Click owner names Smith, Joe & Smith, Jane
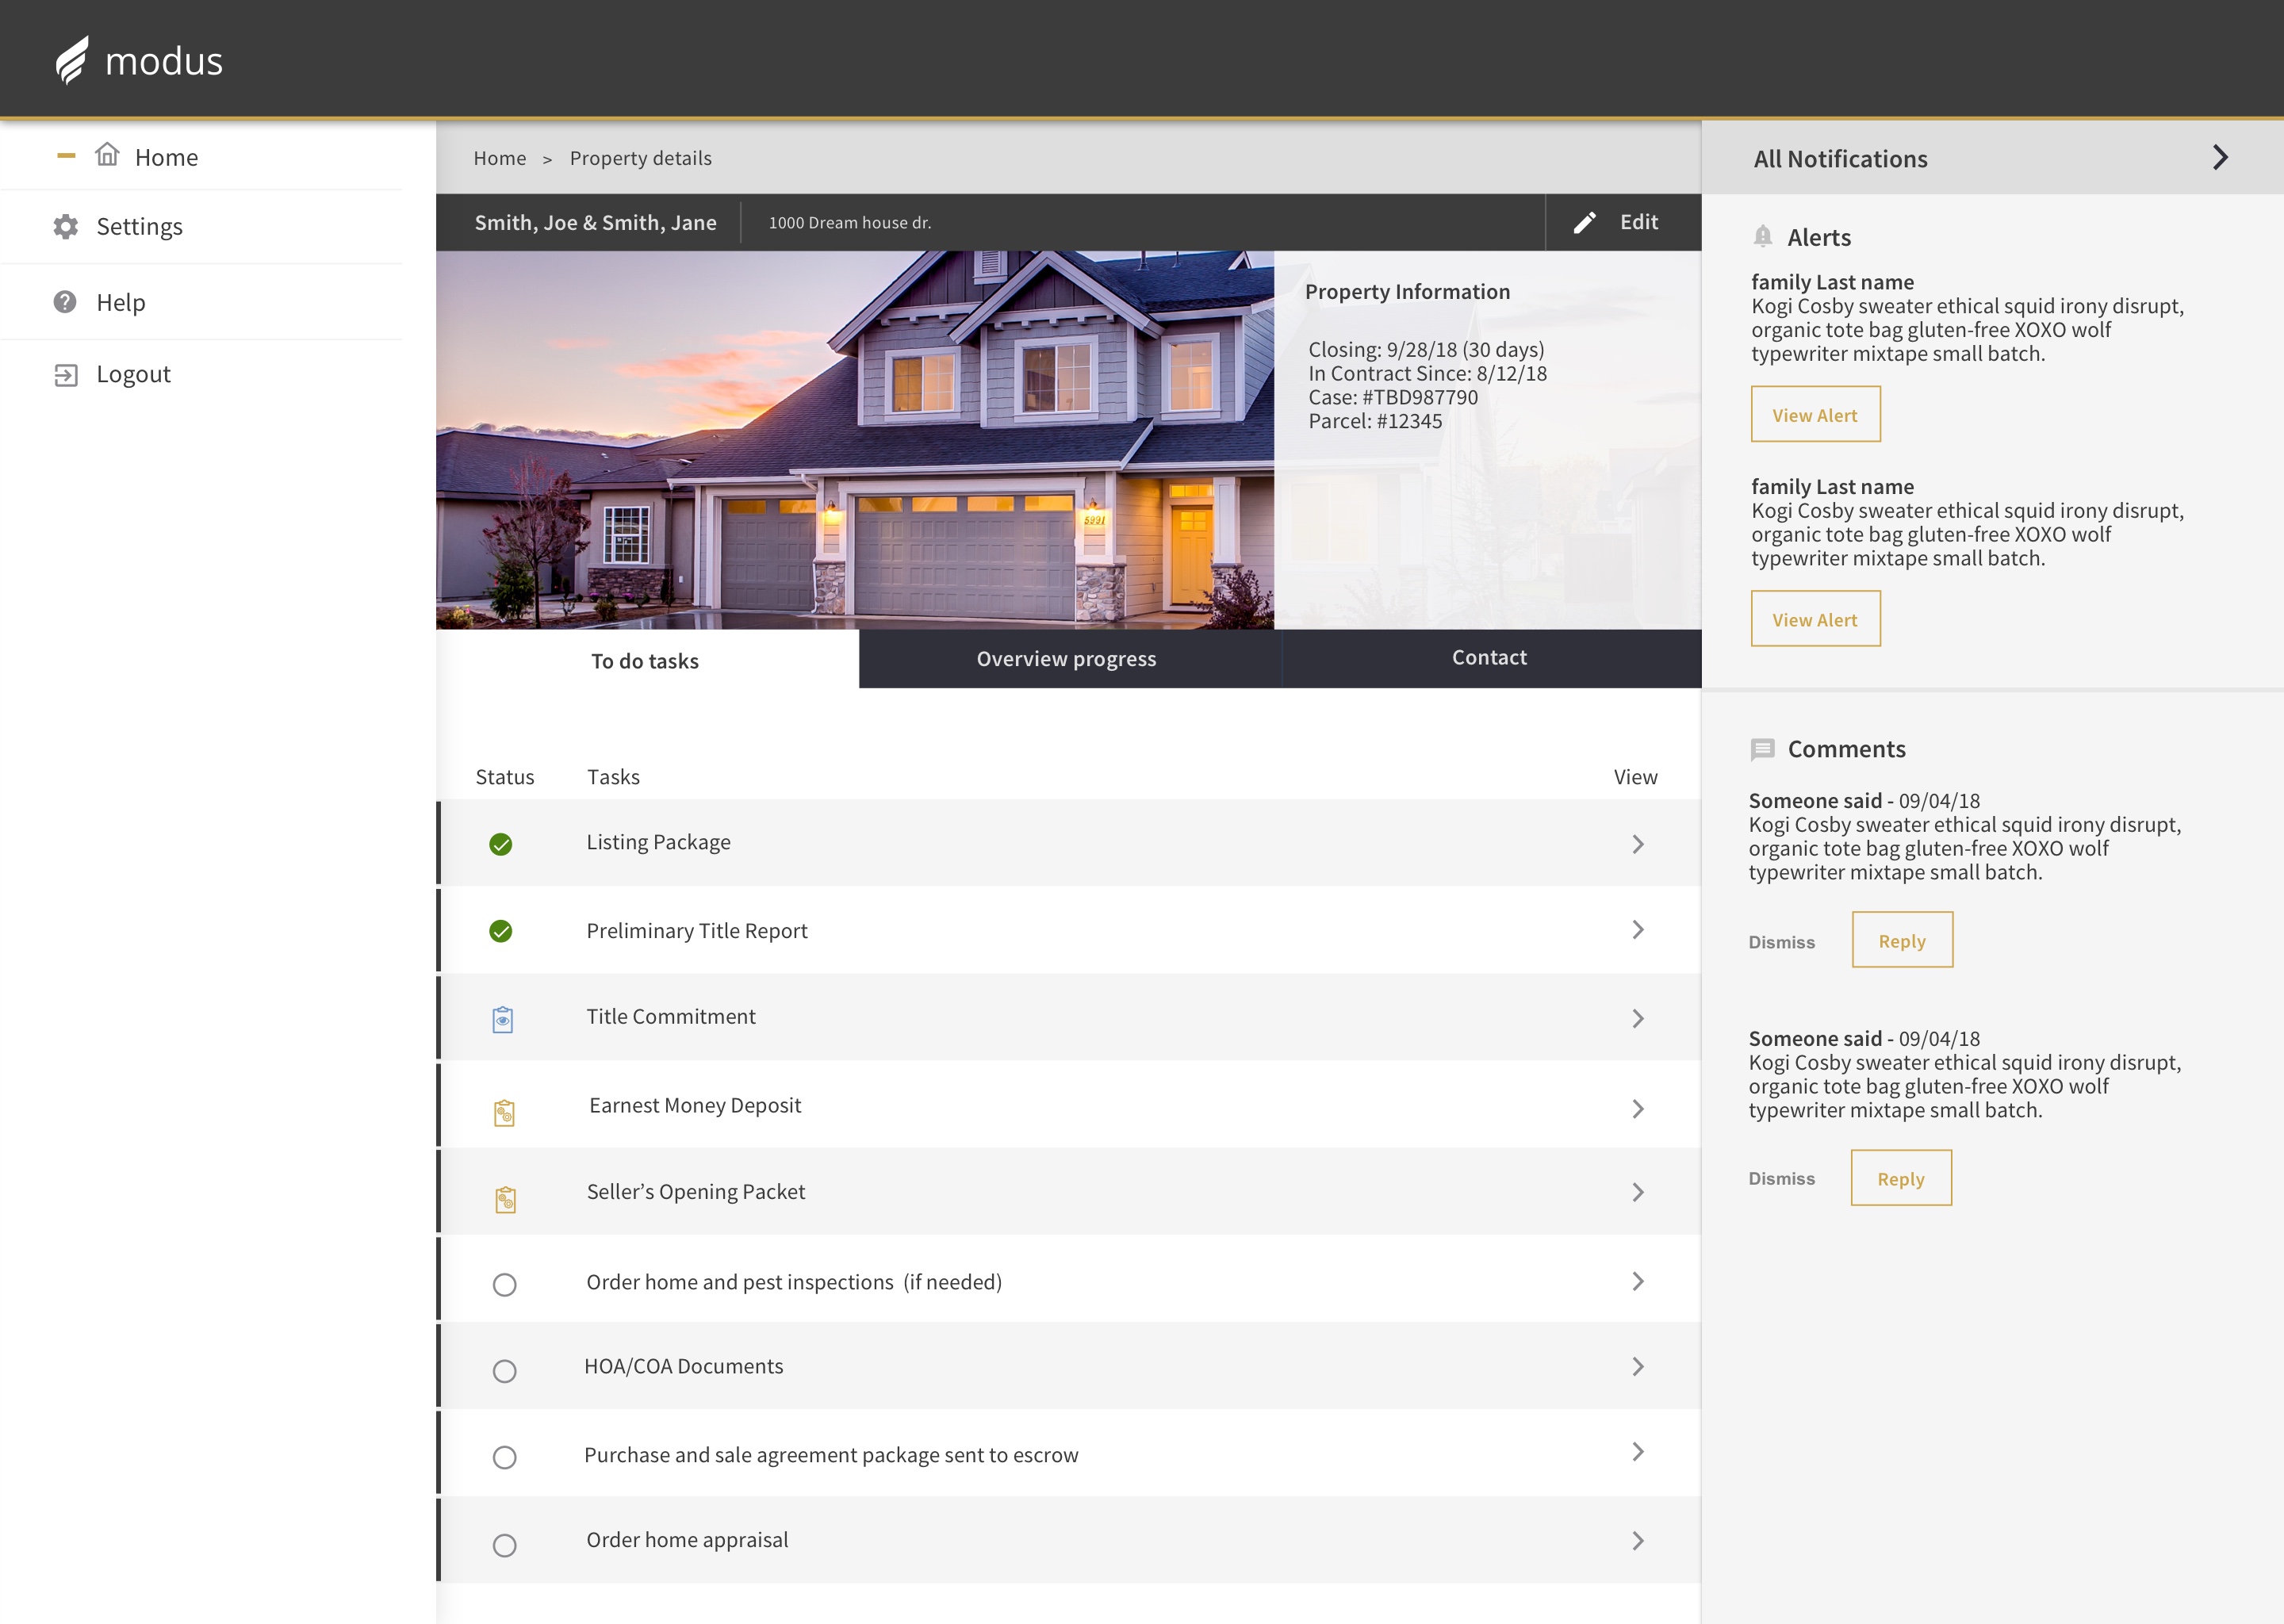The height and width of the screenshot is (1624, 2284). click(x=595, y=222)
